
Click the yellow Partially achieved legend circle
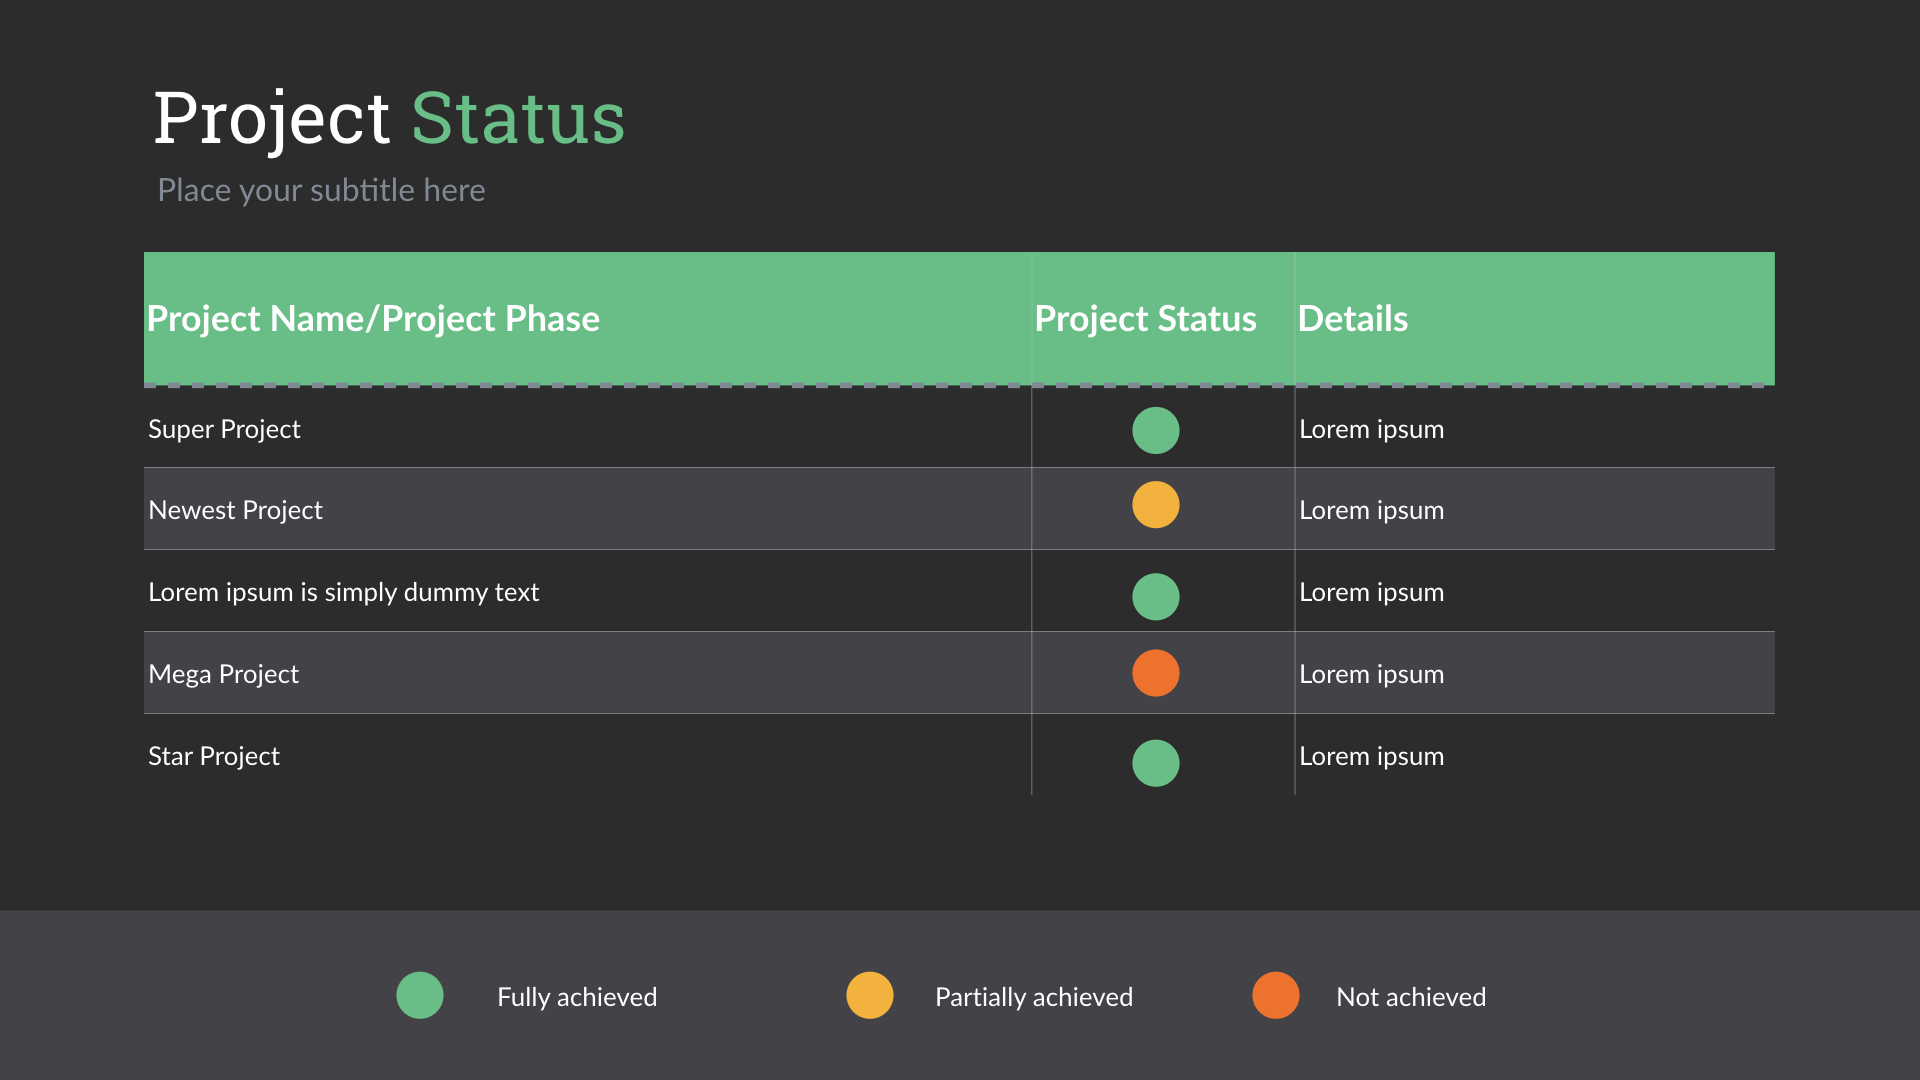pos(870,995)
